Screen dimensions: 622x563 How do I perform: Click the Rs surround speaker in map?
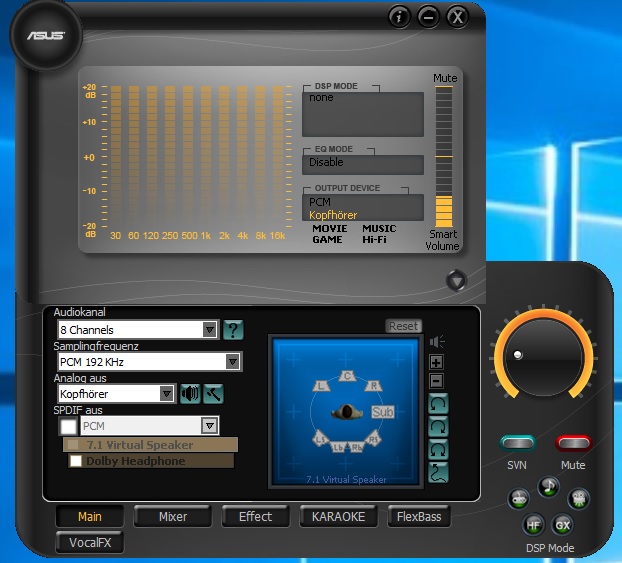(373, 439)
